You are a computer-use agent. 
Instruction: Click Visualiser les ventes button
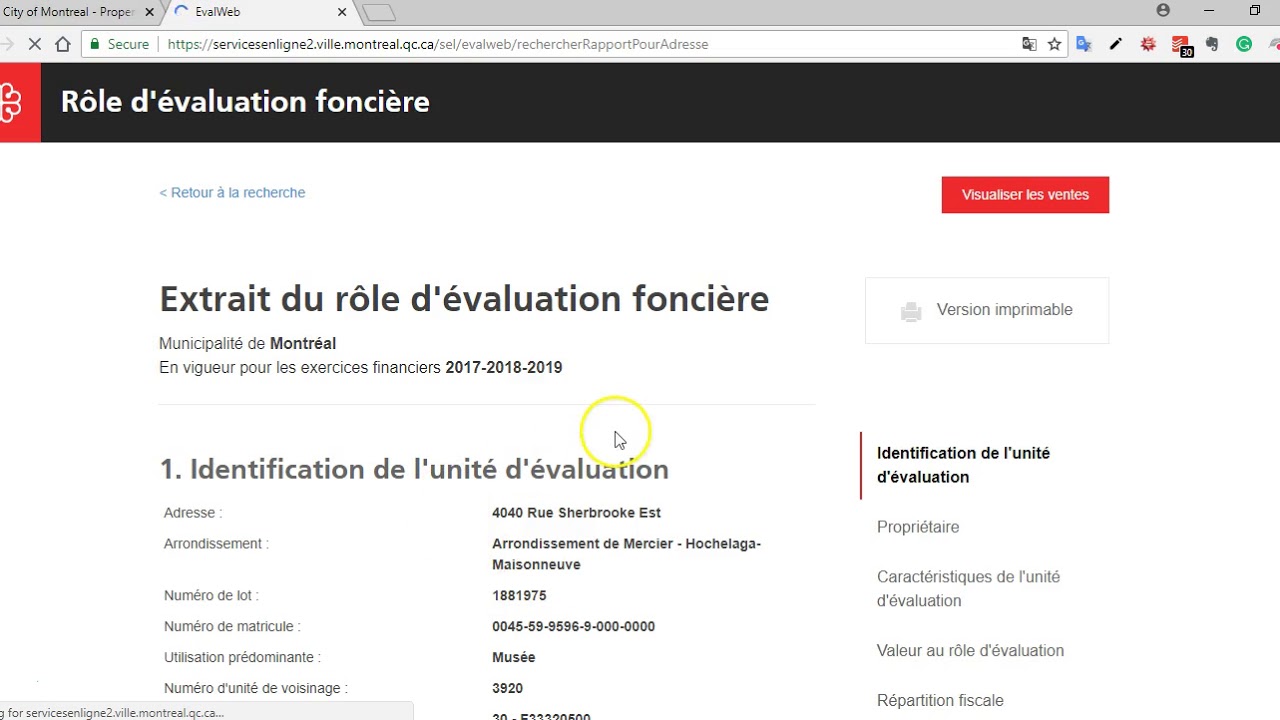[1025, 195]
